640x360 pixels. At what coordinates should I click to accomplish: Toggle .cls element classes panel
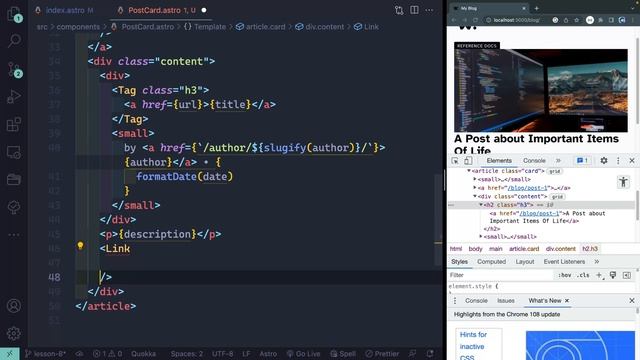click(x=583, y=275)
